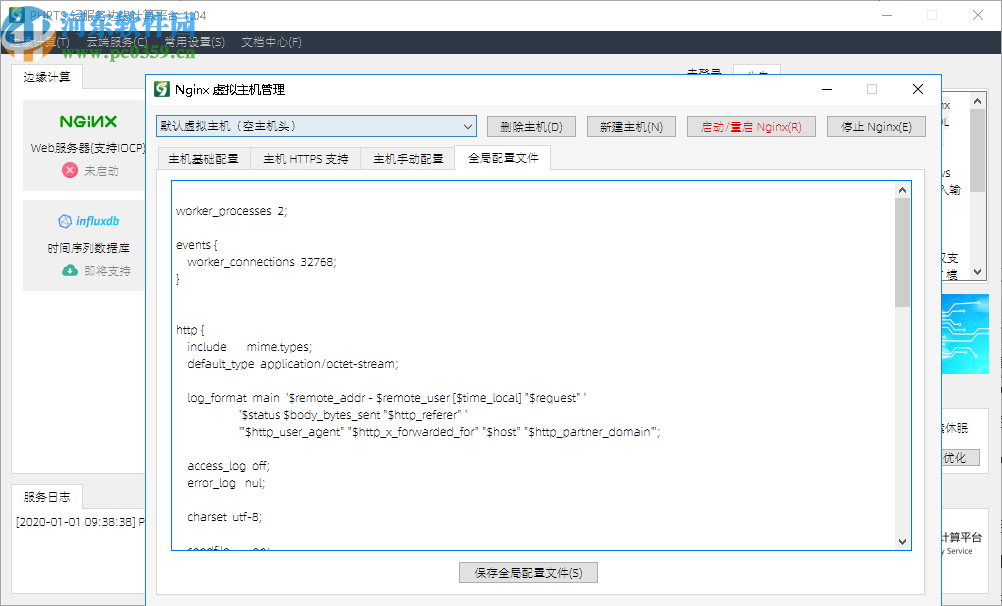Click the 新建主机(N) button

point(631,126)
